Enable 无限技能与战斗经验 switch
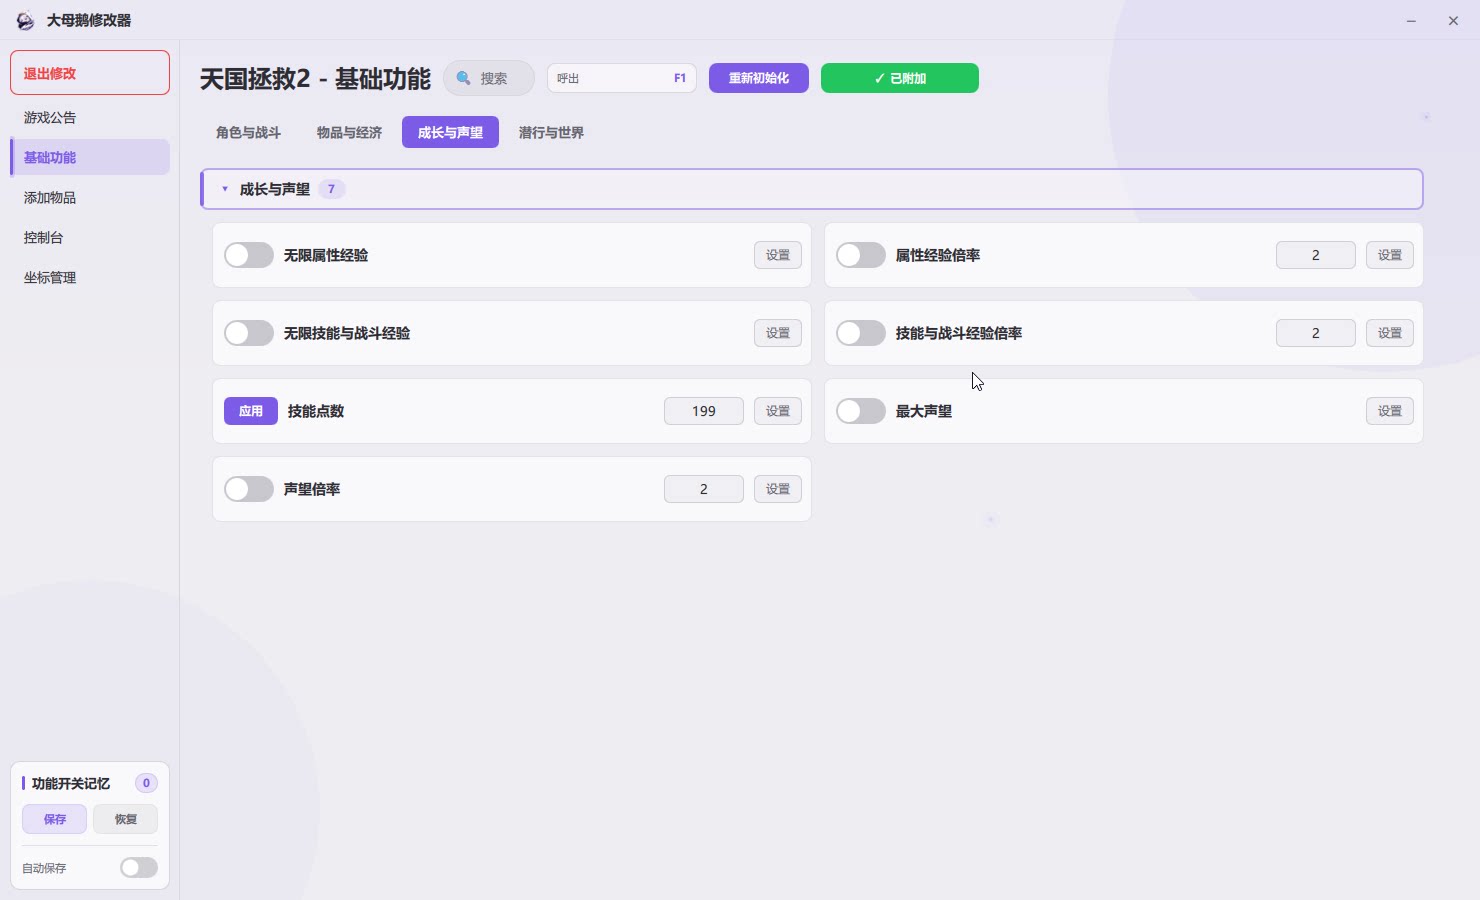The image size is (1480, 900). point(249,333)
